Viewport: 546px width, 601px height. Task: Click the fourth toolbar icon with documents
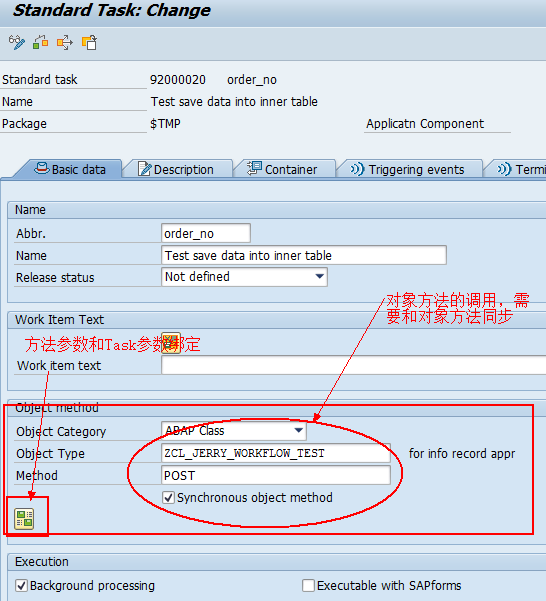tap(89, 42)
